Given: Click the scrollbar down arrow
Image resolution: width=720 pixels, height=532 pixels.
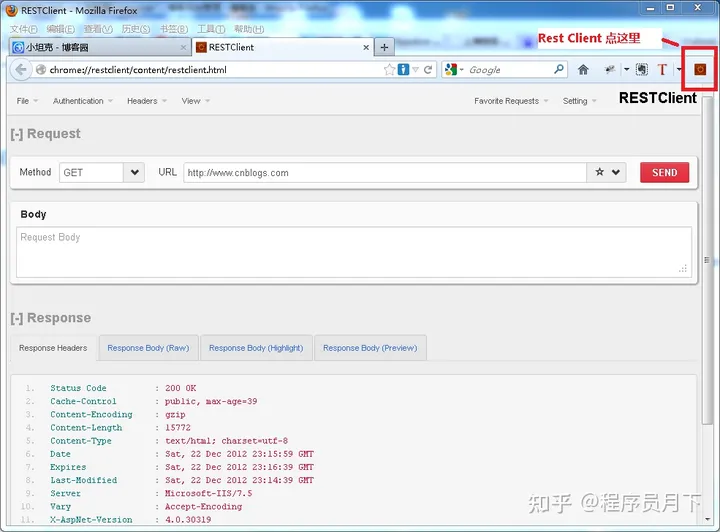Looking at the screenshot, I should pyautogui.click(x=708, y=519).
